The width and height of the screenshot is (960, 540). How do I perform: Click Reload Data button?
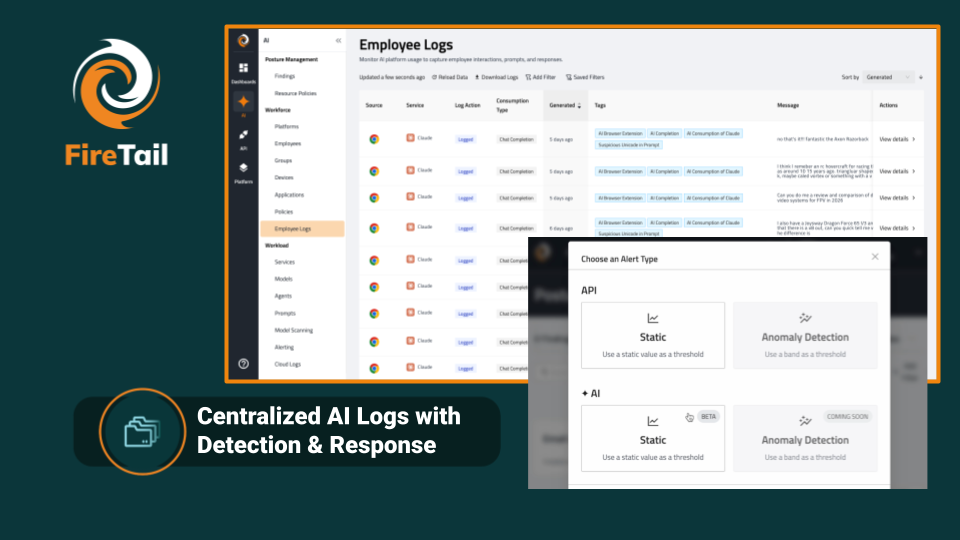tap(450, 77)
